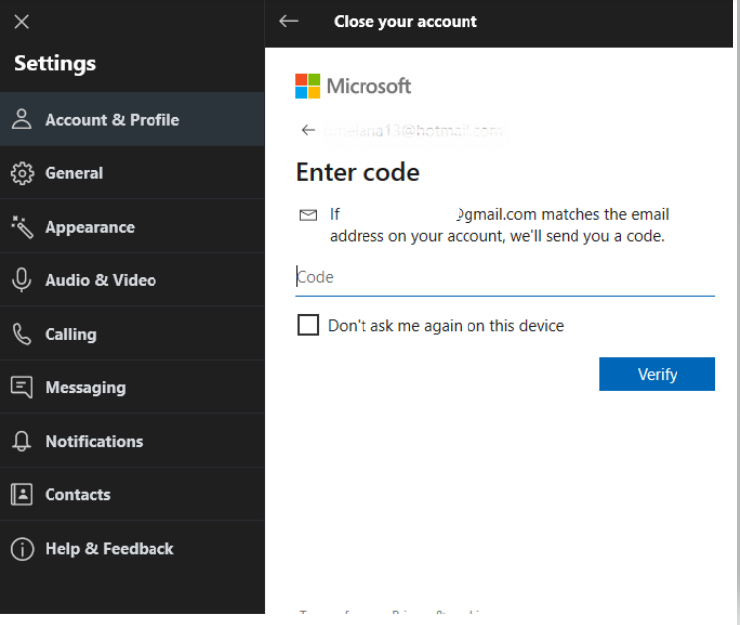Click the gmail.com email message text
740x625 pixels.
click(499, 225)
